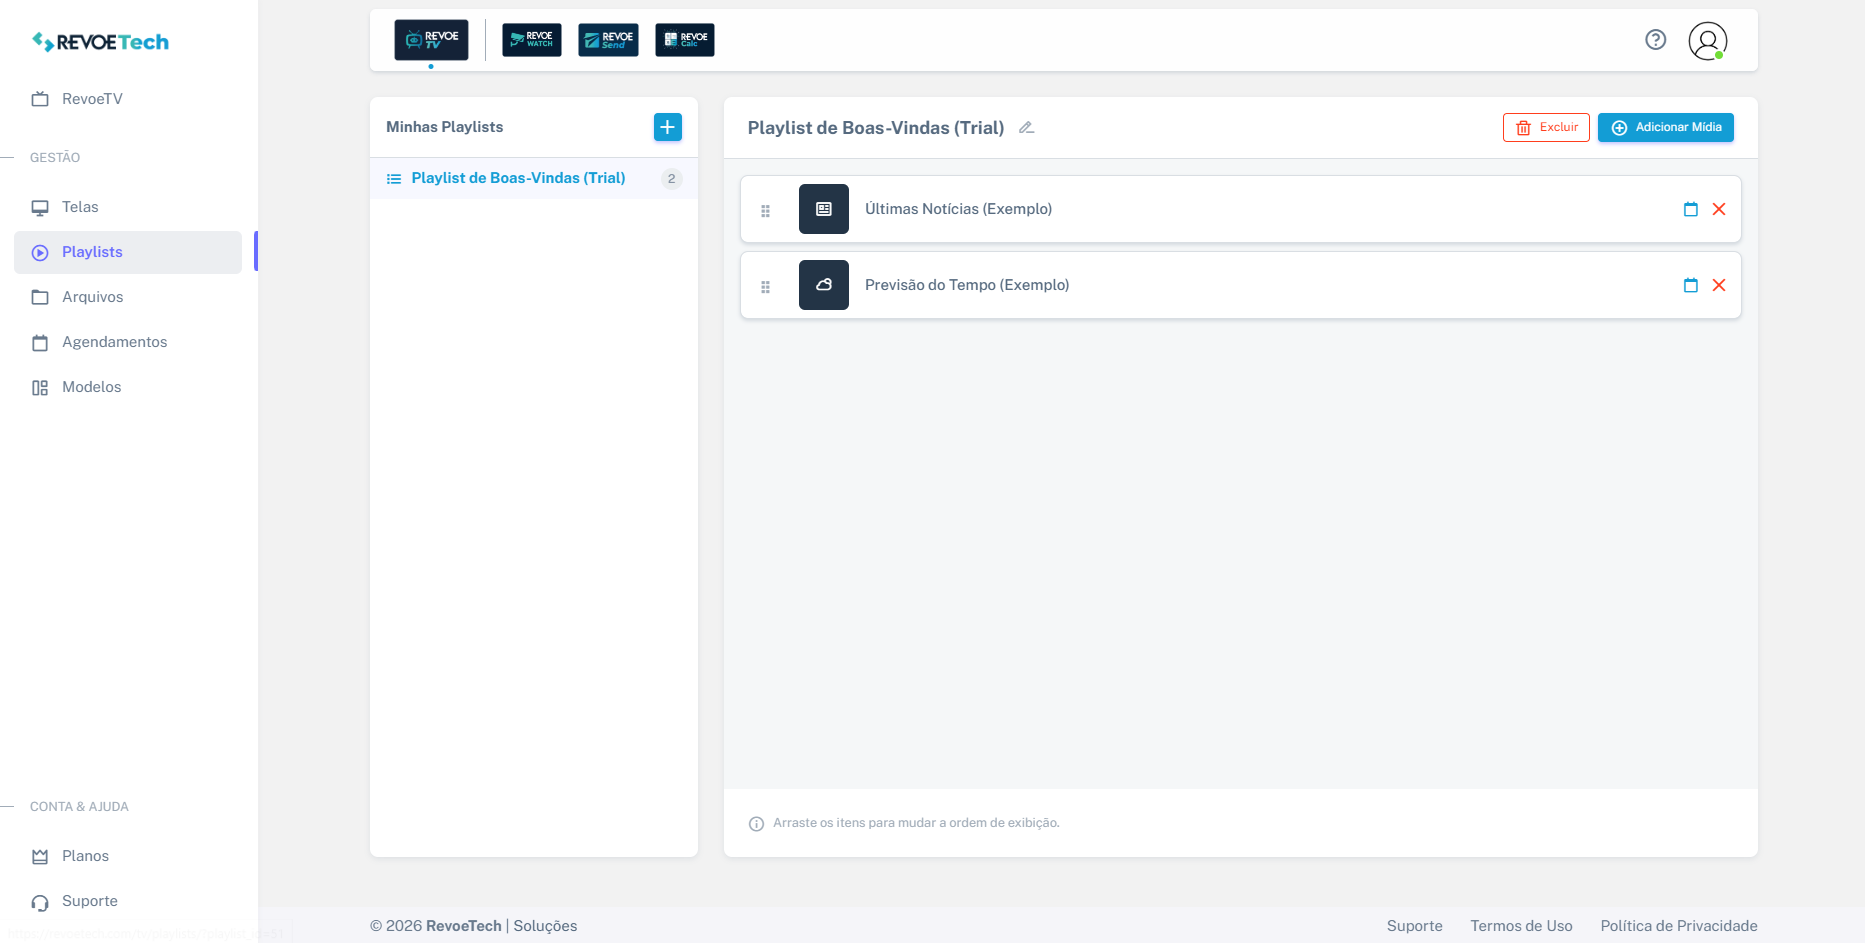1865x943 pixels.
Task: Switch to the Revoe Send app
Action: tap(608, 40)
